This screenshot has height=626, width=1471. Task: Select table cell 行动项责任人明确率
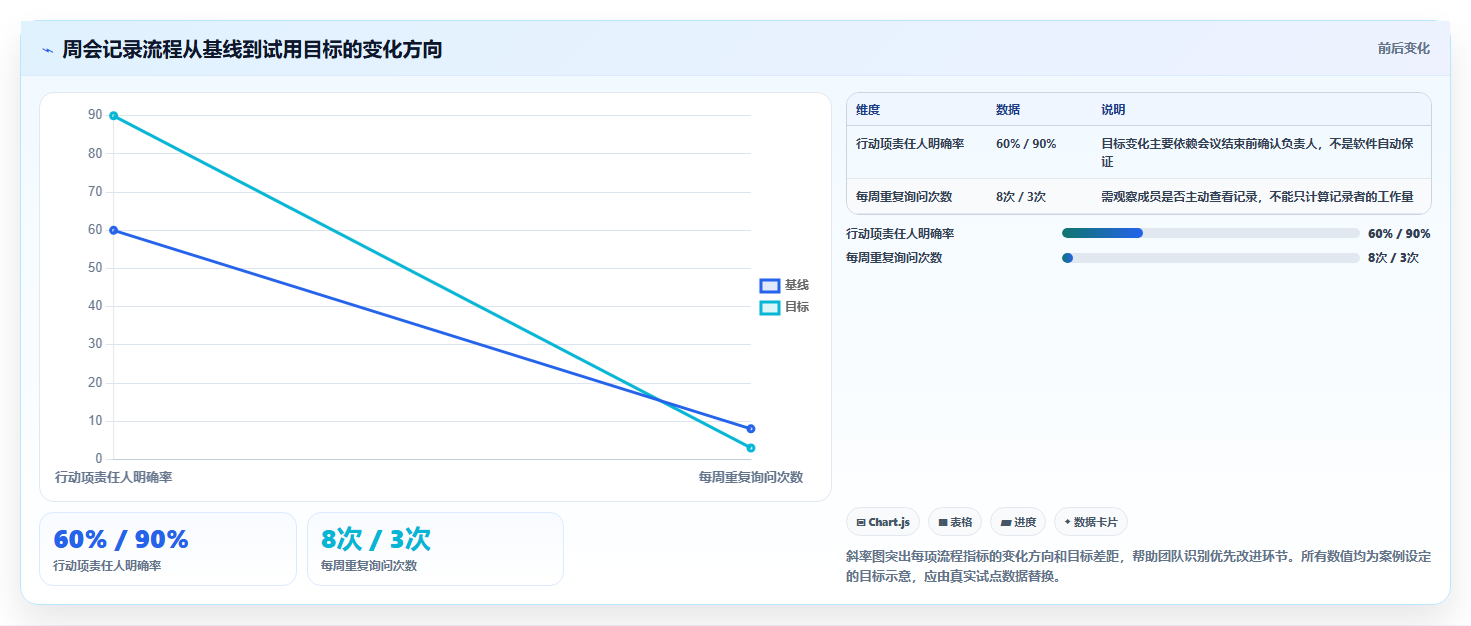point(910,144)
